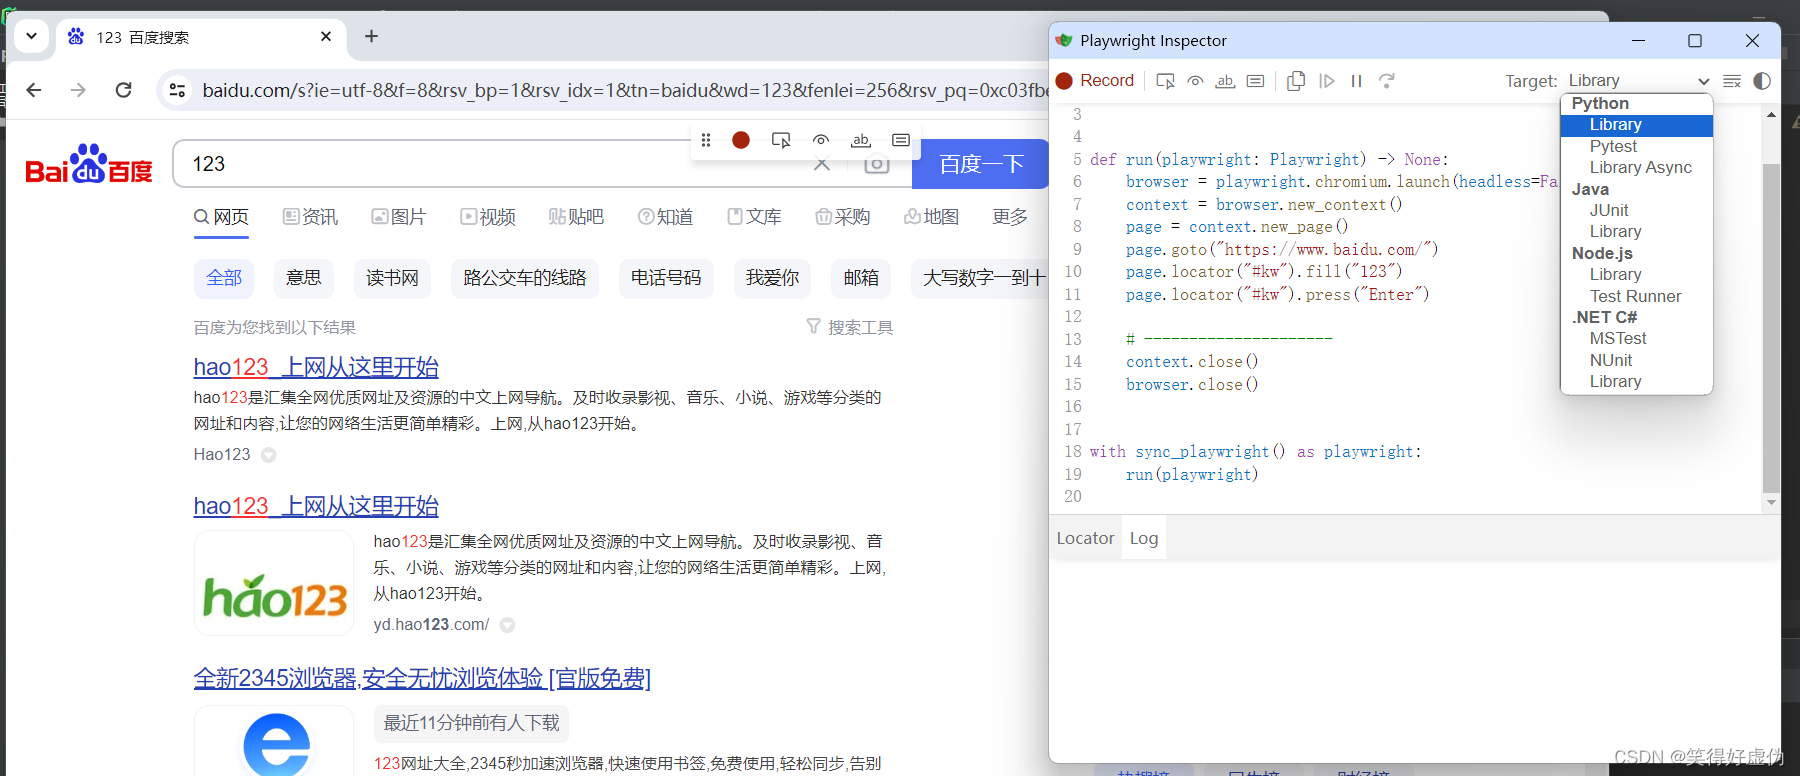The width and height of the screenshot is (1800, 776).
Task: Click the Assert value icon on the floating browser toolbar
Action: tap(901, 140)
